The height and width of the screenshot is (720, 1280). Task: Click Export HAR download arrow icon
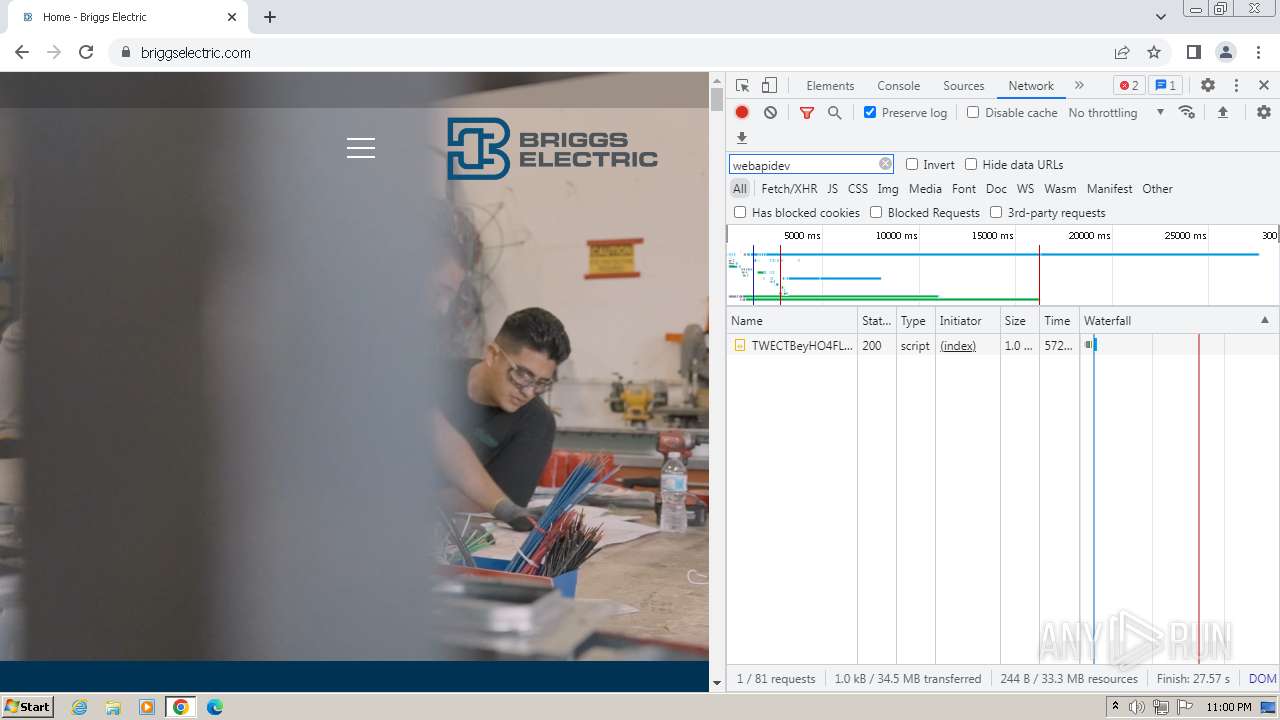click(x=742, y=138)
